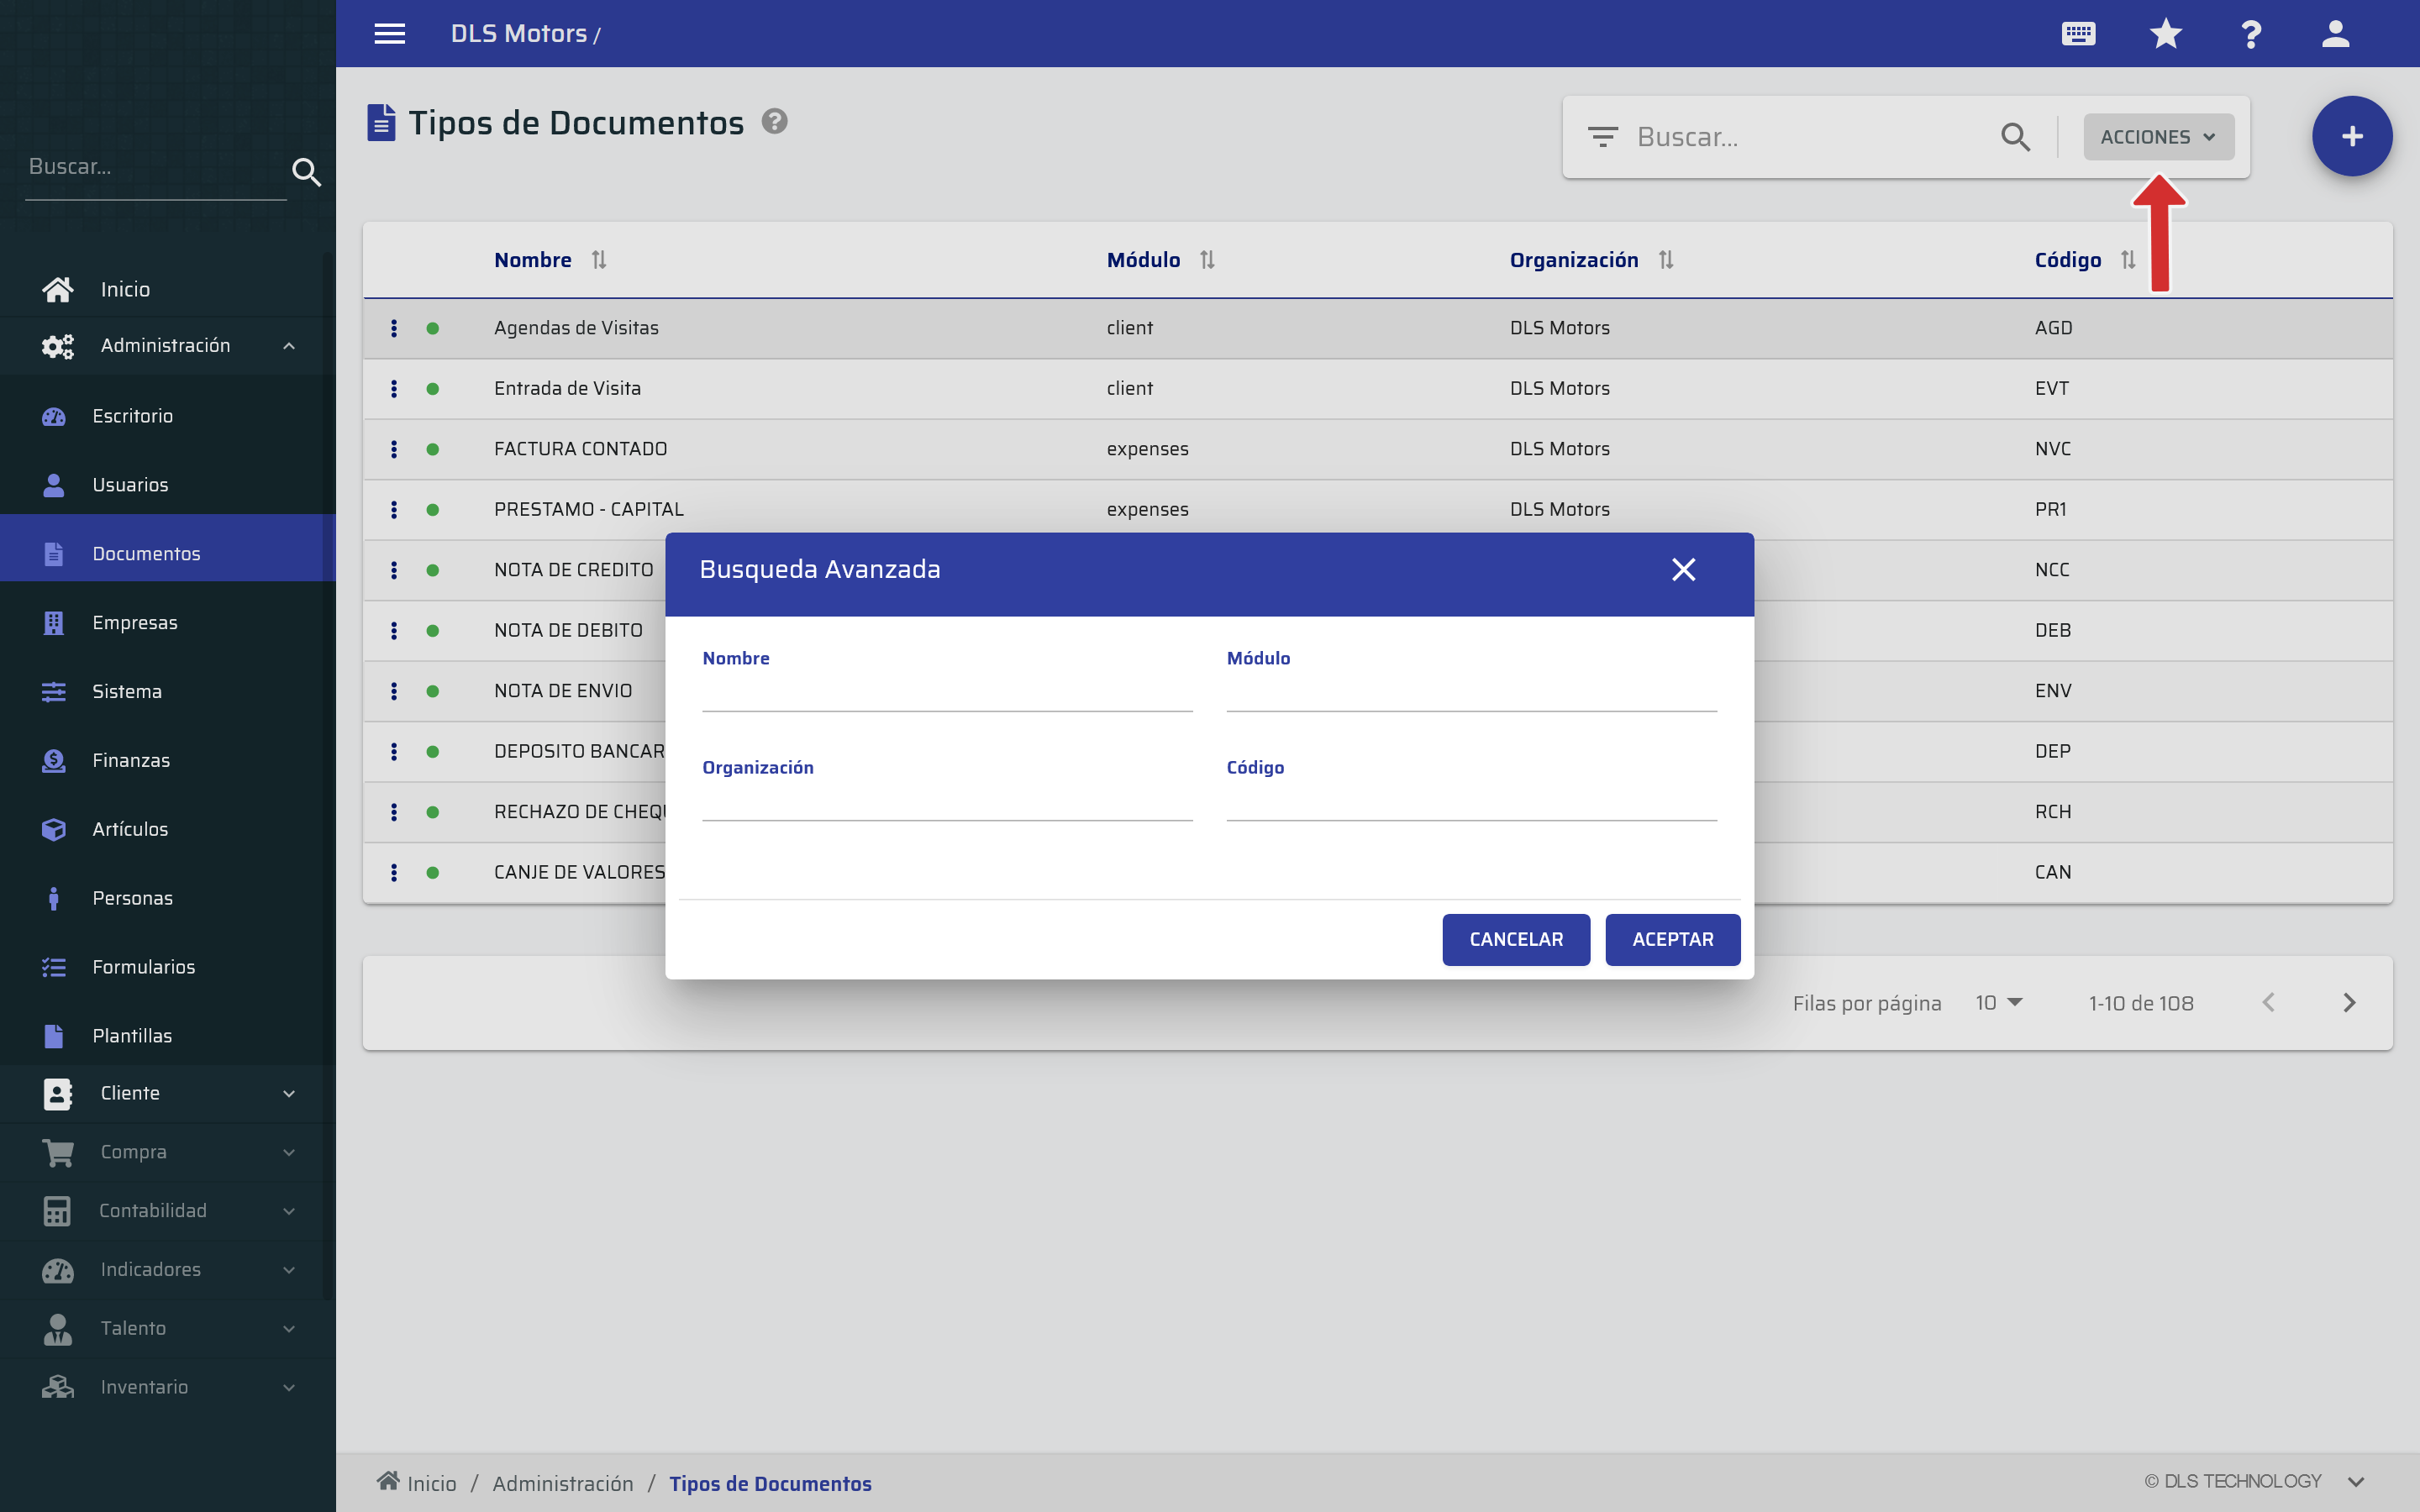Screen dimensions: 2420x1512
Task: Go to next page of results
Action: coord(2349,1002)
